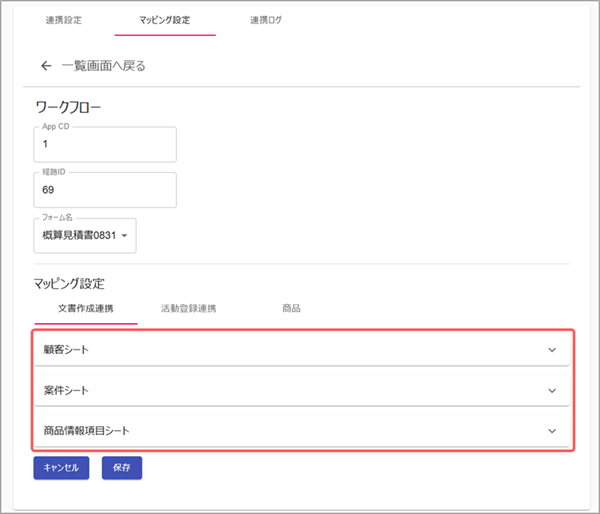Switch to the 連携設定 tab

point(64,20)
